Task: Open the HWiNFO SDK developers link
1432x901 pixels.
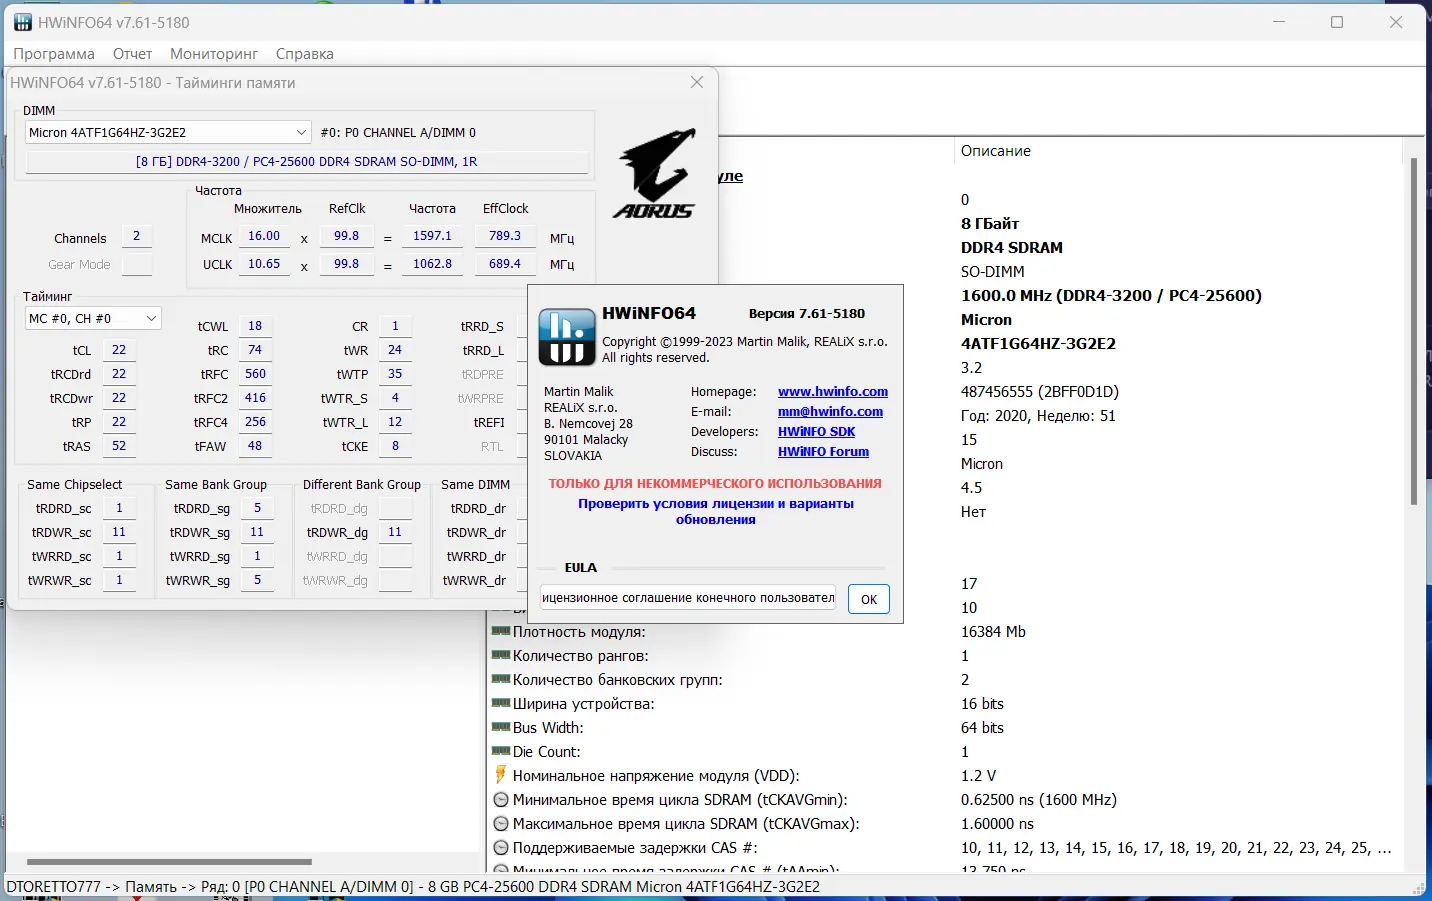Action: click(x=817, y=432)
